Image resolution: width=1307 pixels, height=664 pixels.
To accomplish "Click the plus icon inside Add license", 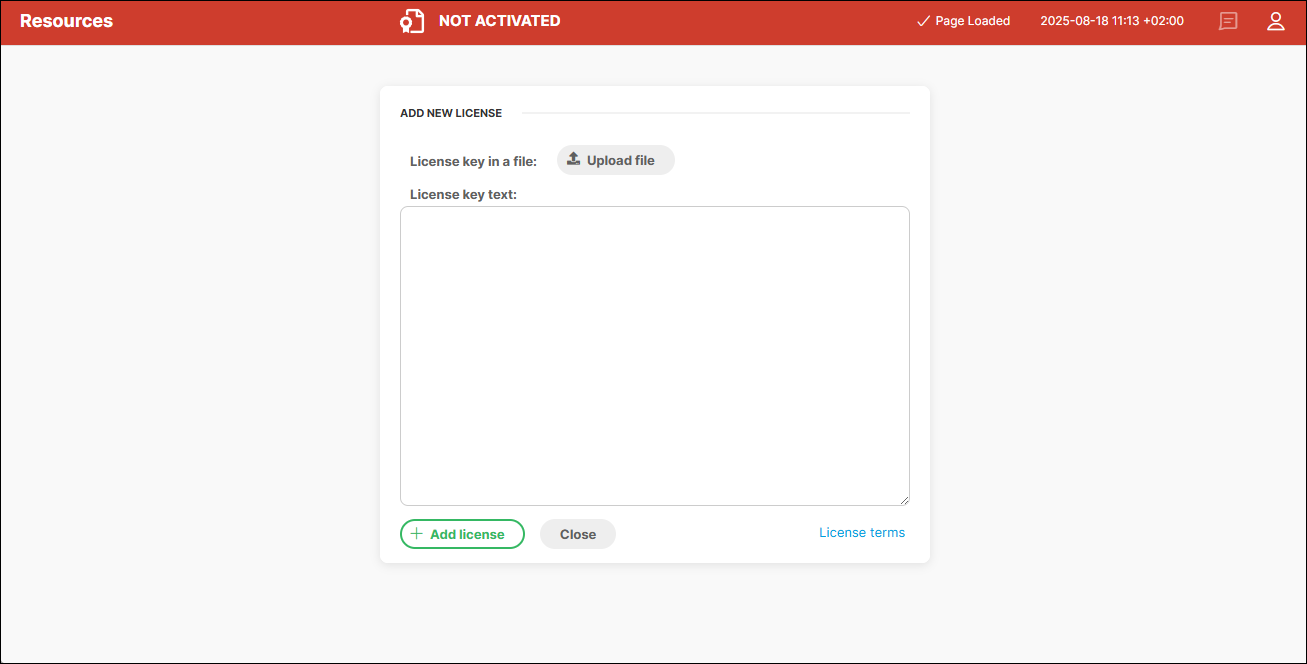I will pyautogui.click(x=417, y=533).
